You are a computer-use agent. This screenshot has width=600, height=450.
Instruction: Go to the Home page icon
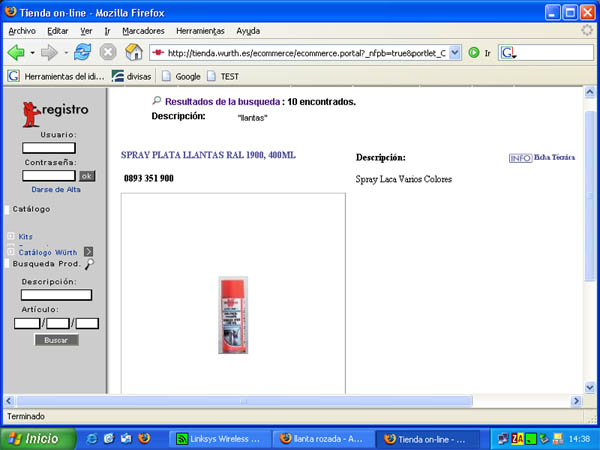pos(134,52)
